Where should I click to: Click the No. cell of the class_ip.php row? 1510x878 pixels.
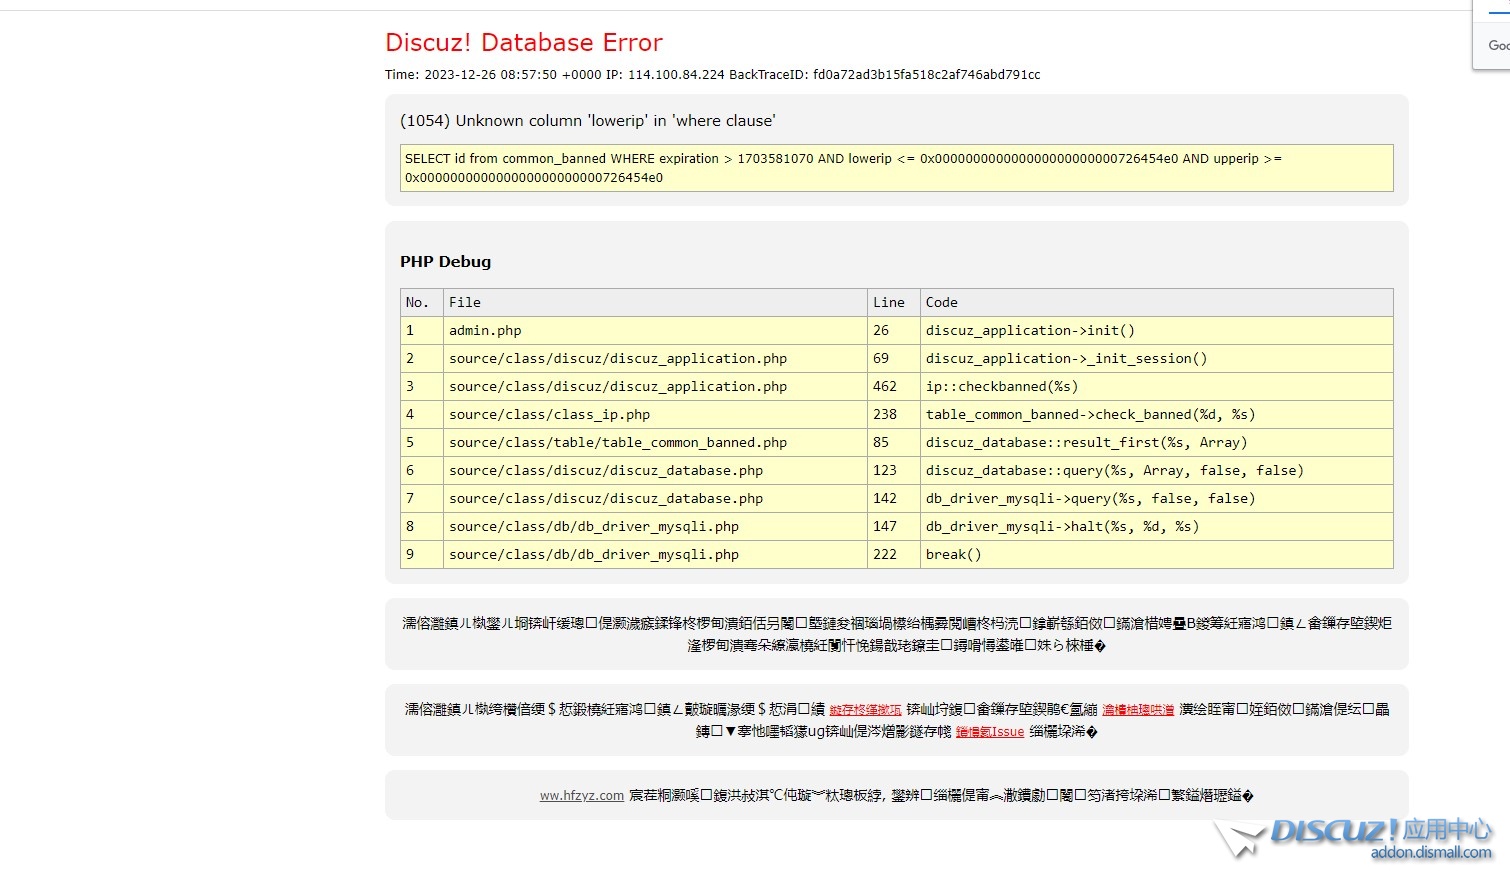click(x=422, y=414)
